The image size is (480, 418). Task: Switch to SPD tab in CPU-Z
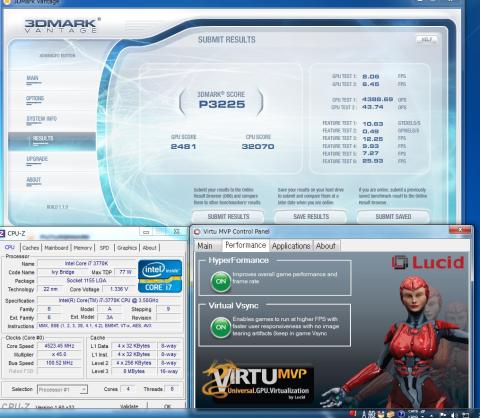click(104, 248)
